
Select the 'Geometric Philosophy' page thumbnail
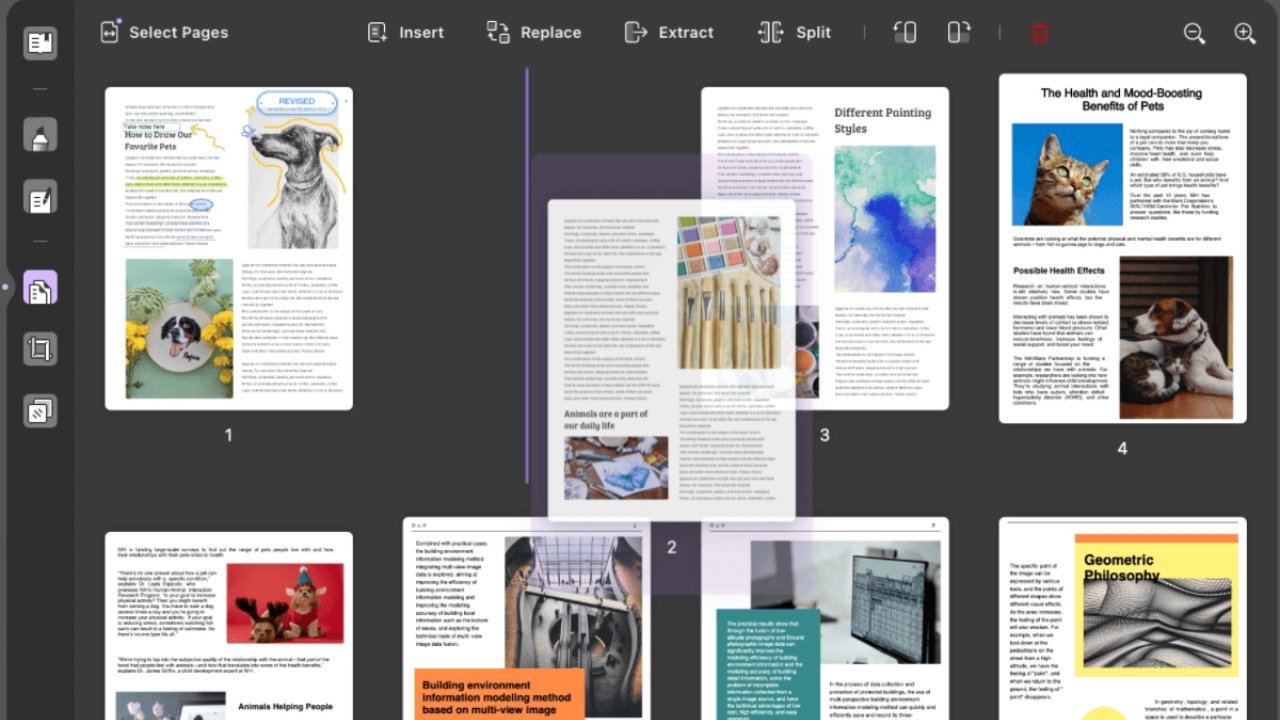tap(1122, 620)
